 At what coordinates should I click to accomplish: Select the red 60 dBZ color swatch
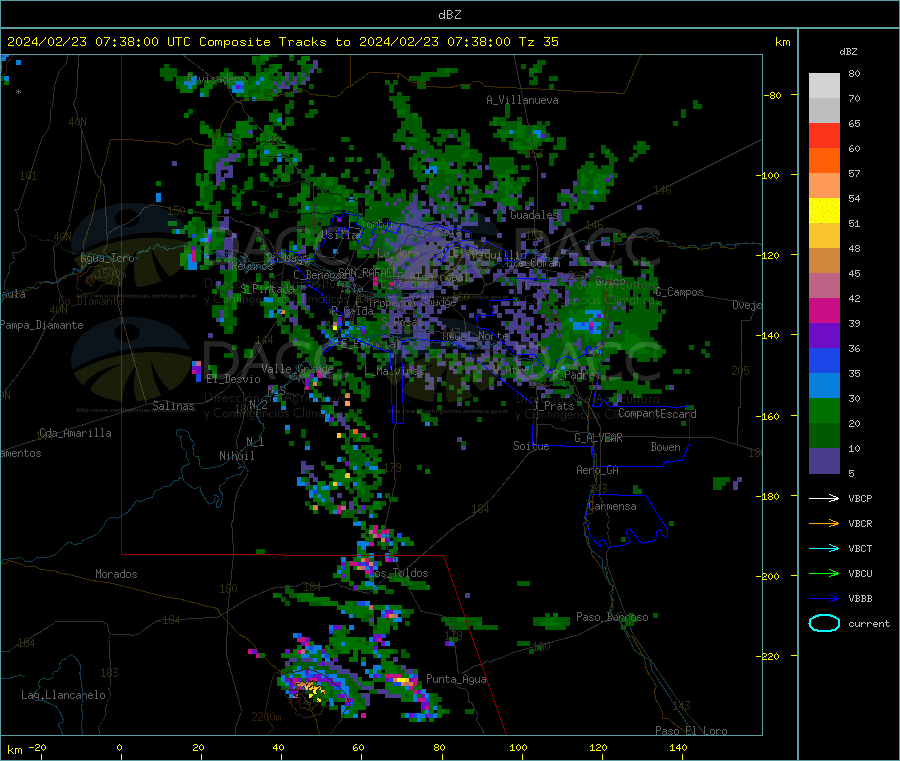click(x=824, y=135)
